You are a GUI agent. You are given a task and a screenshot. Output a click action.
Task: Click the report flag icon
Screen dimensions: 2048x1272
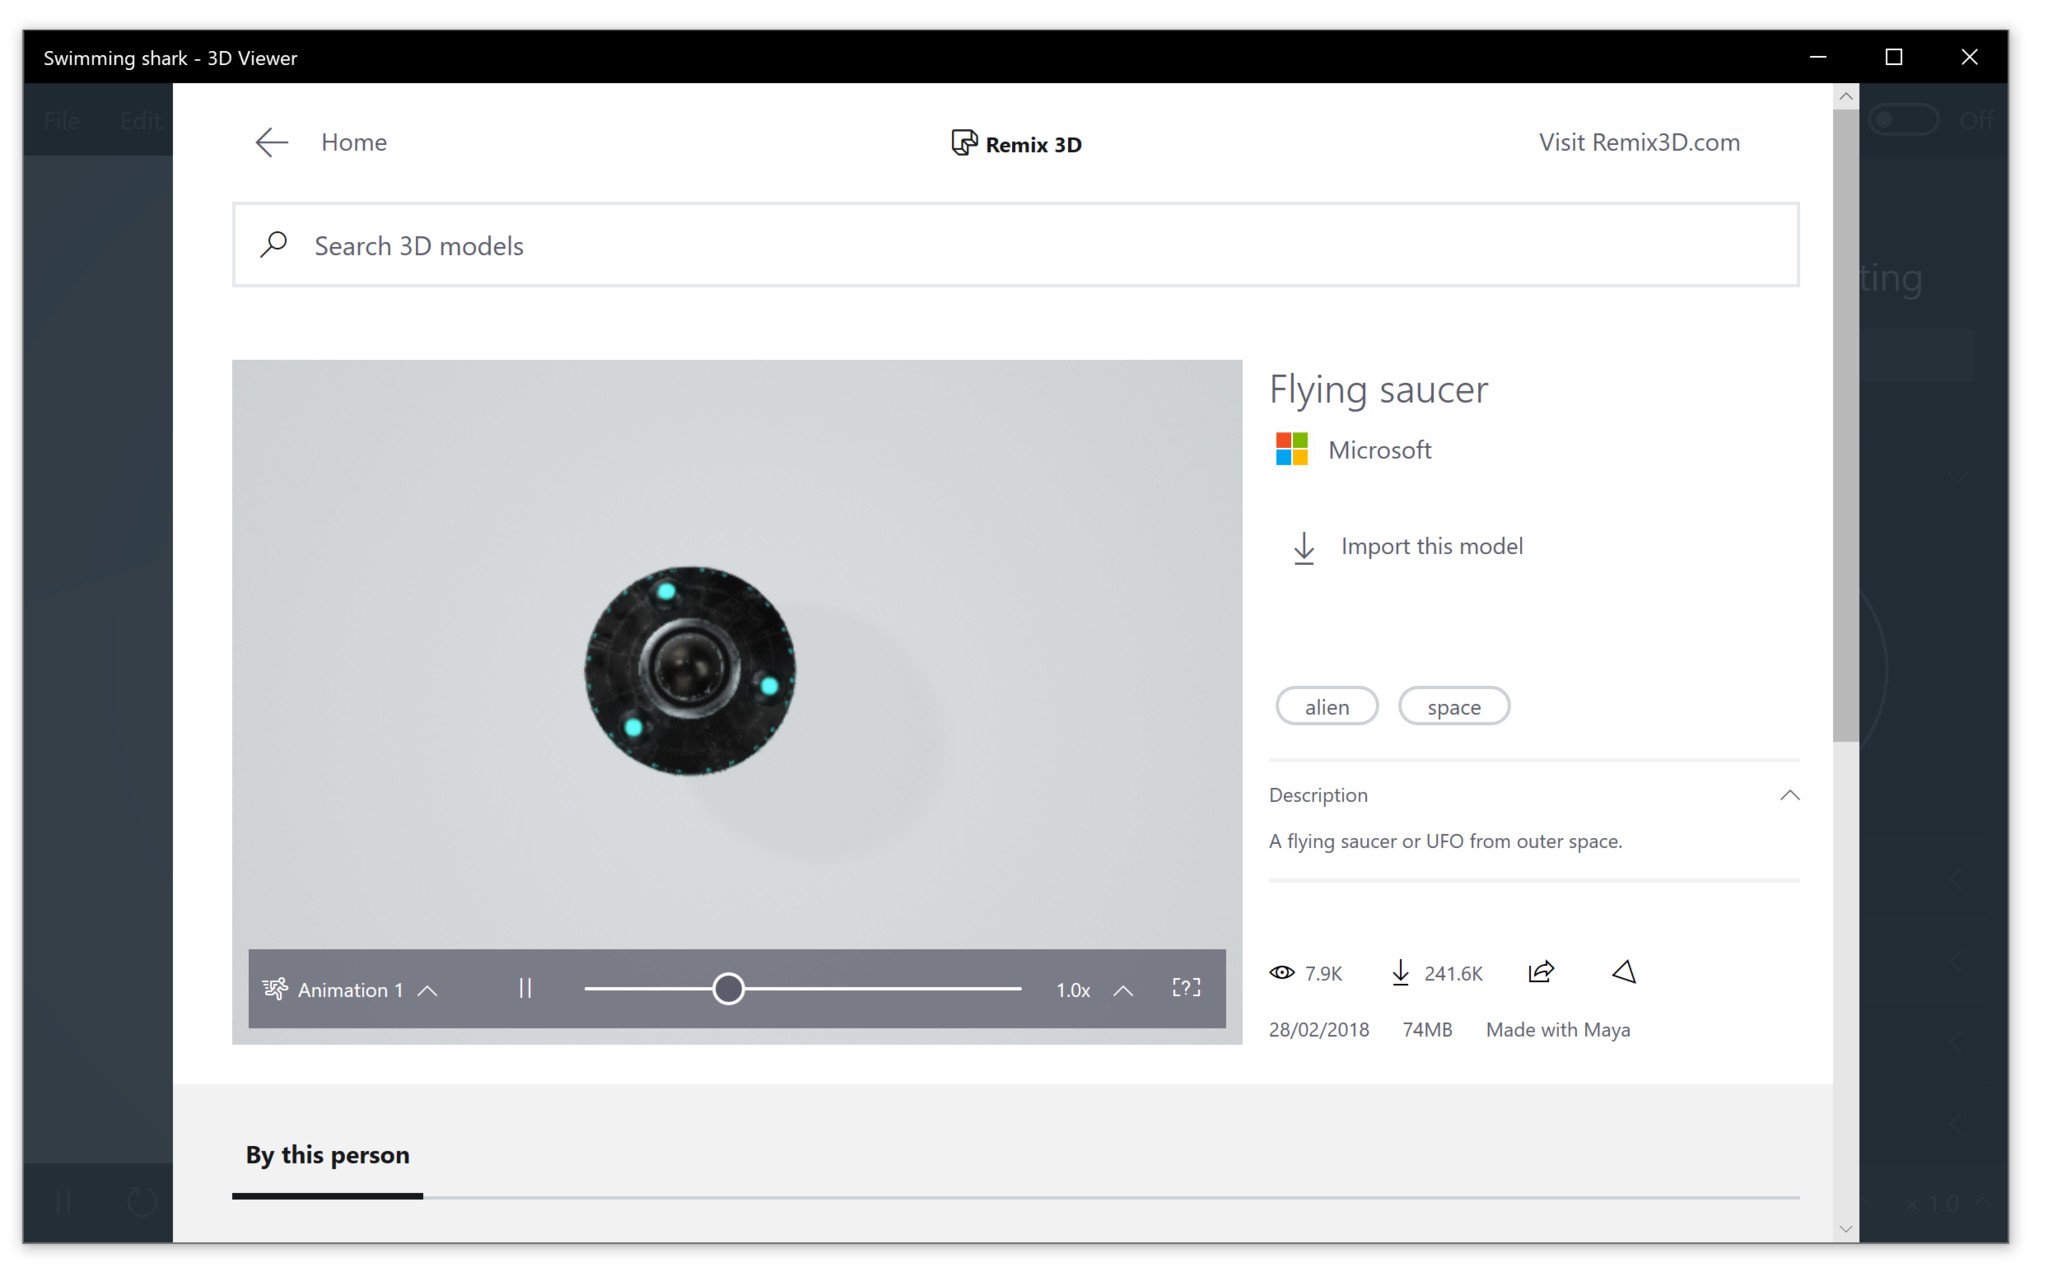[1624, 972]
